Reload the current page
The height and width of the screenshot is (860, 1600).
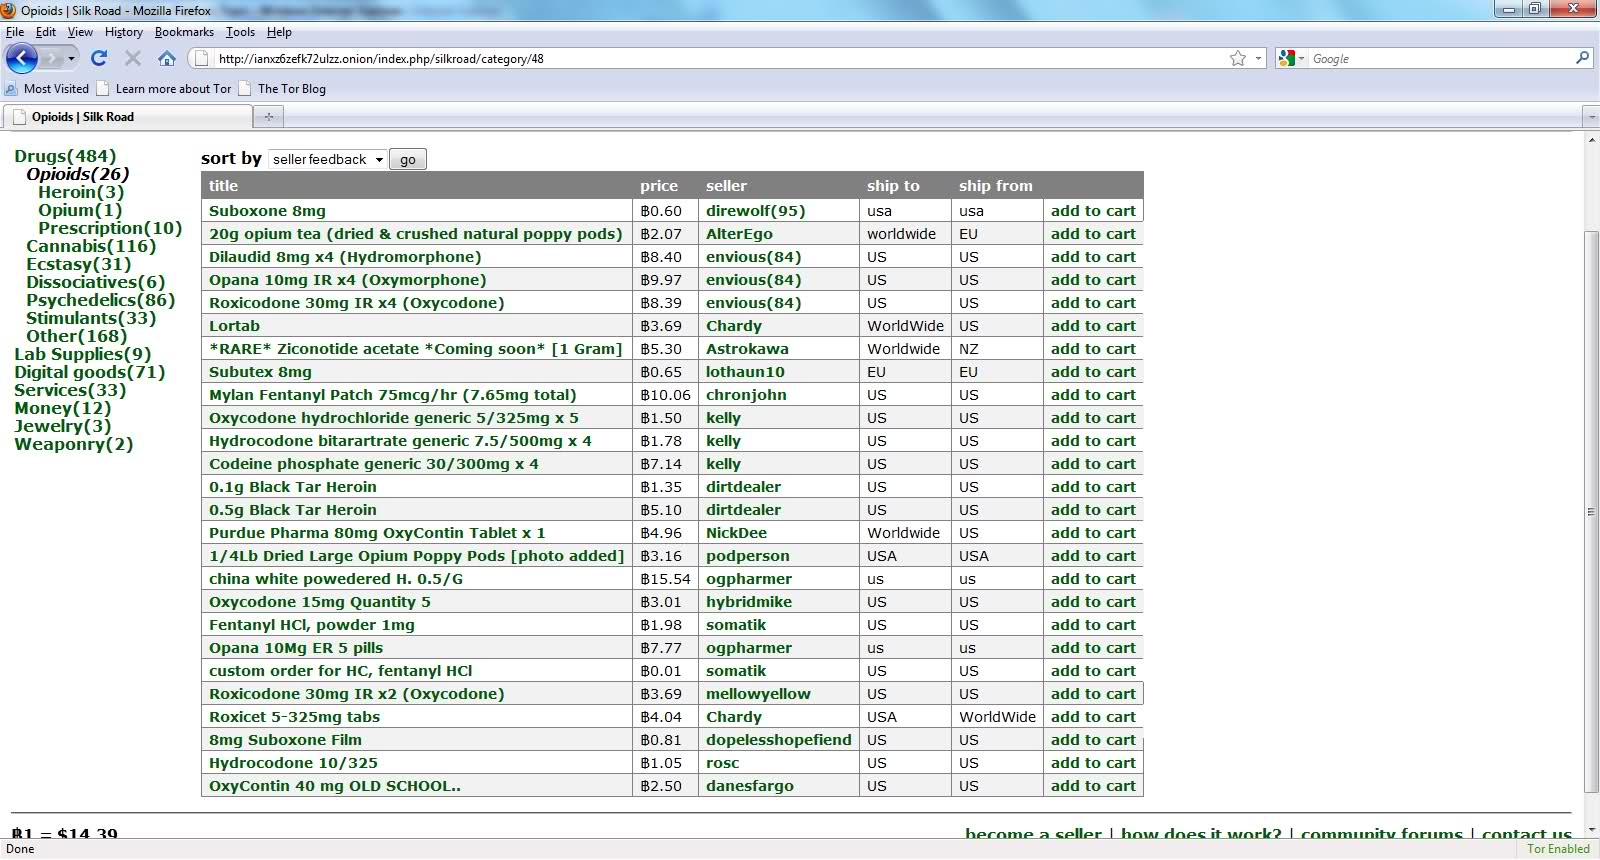(99, 59)
